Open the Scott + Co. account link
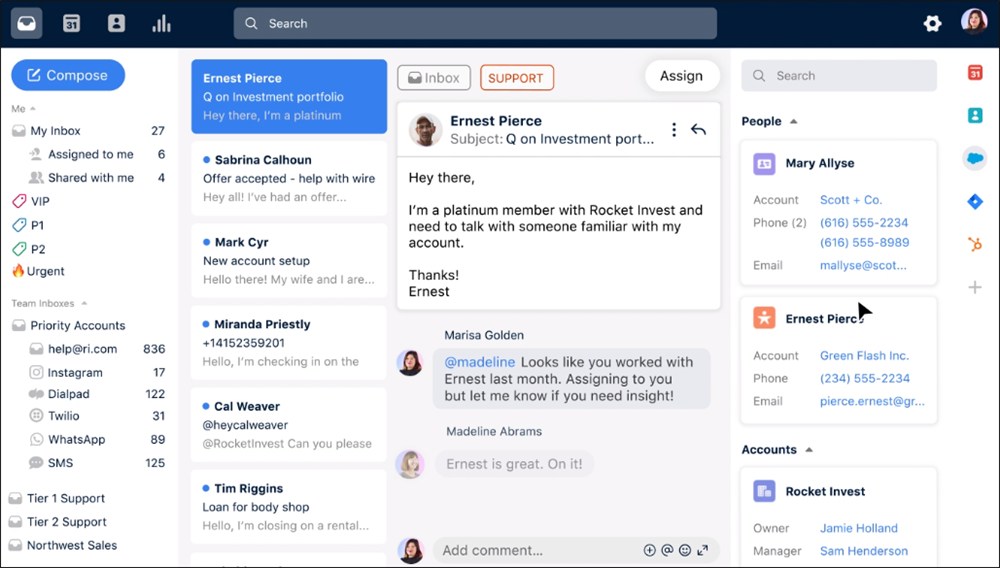Image resolution: width=1000 pixels, height=568 pixels. pyautogui.click(x=851, y=200)
